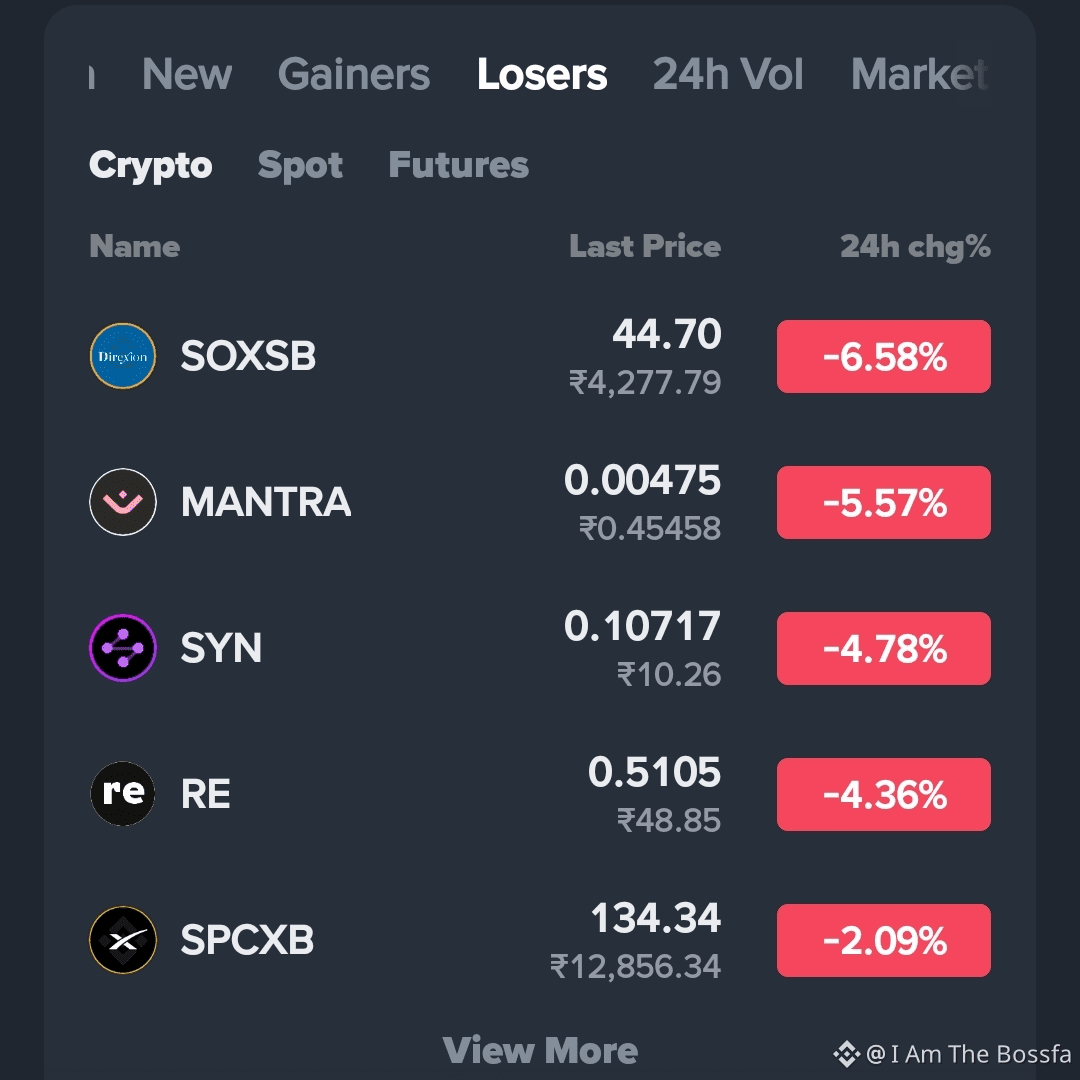Select the SYN purple network icon
Image resolution: width=1080 pixels, height=1080 pixels.
click(123, 648)
